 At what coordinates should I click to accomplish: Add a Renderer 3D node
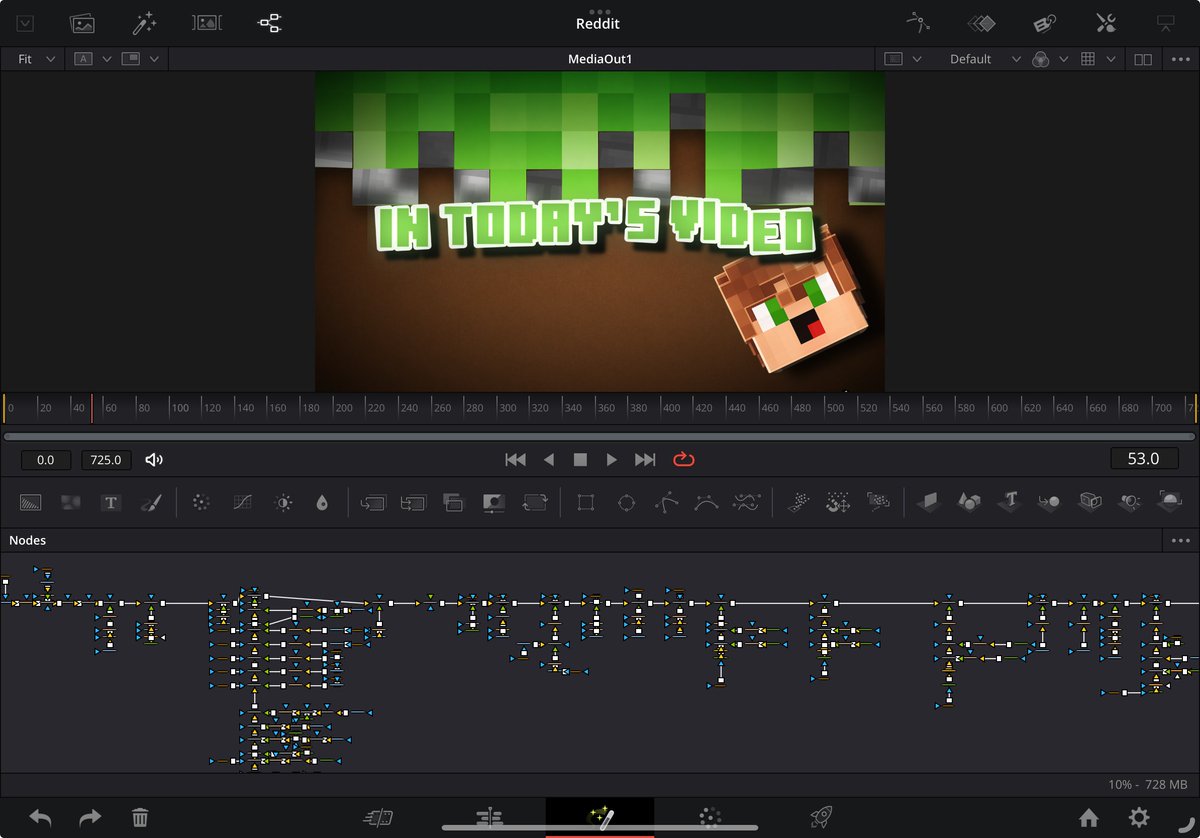1171,502
